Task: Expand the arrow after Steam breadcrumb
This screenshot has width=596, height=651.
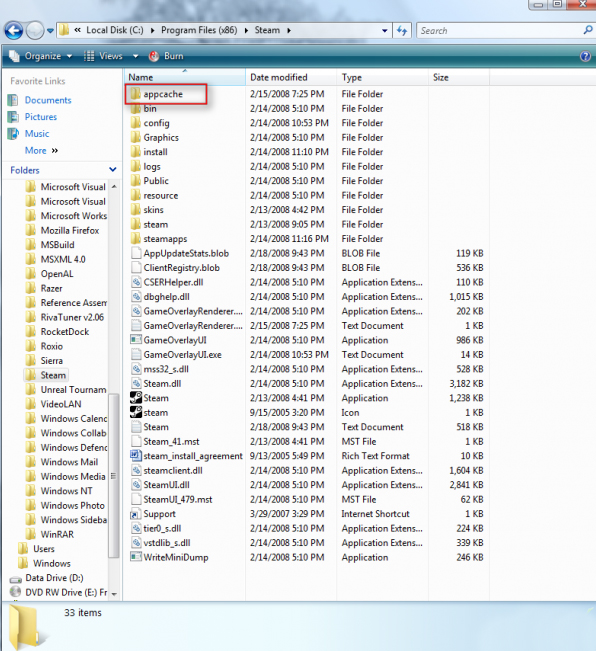Action: click(289, 30)
